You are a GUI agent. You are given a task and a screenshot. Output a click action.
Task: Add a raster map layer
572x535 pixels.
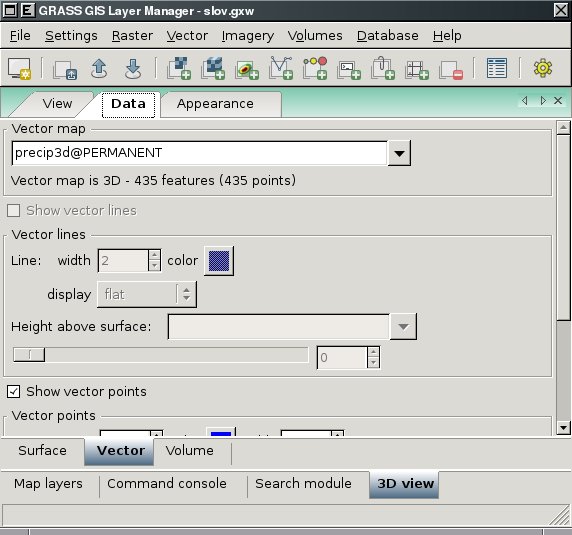point(179,68)
